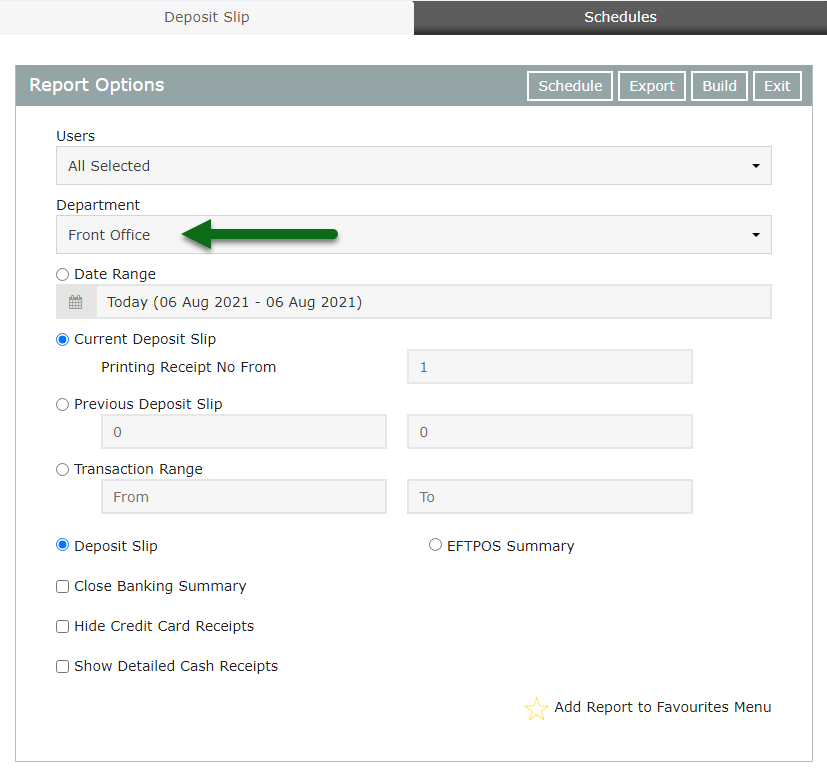The image size is (827, 784).
Task: Click the Printing Receipt No From label
Action: 188,367
